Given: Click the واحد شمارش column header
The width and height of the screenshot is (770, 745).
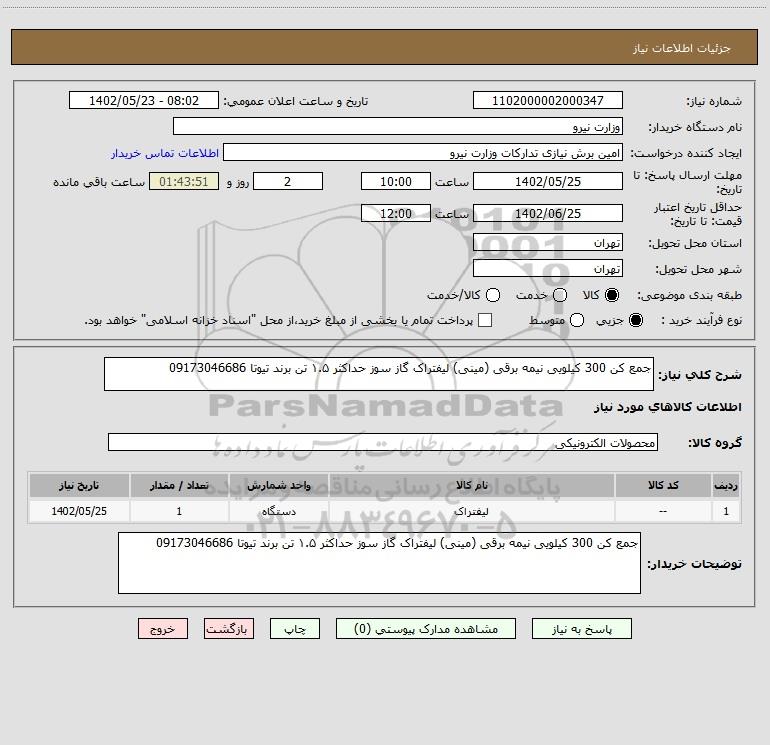Looking at the screenshot, I should (278, 485).
